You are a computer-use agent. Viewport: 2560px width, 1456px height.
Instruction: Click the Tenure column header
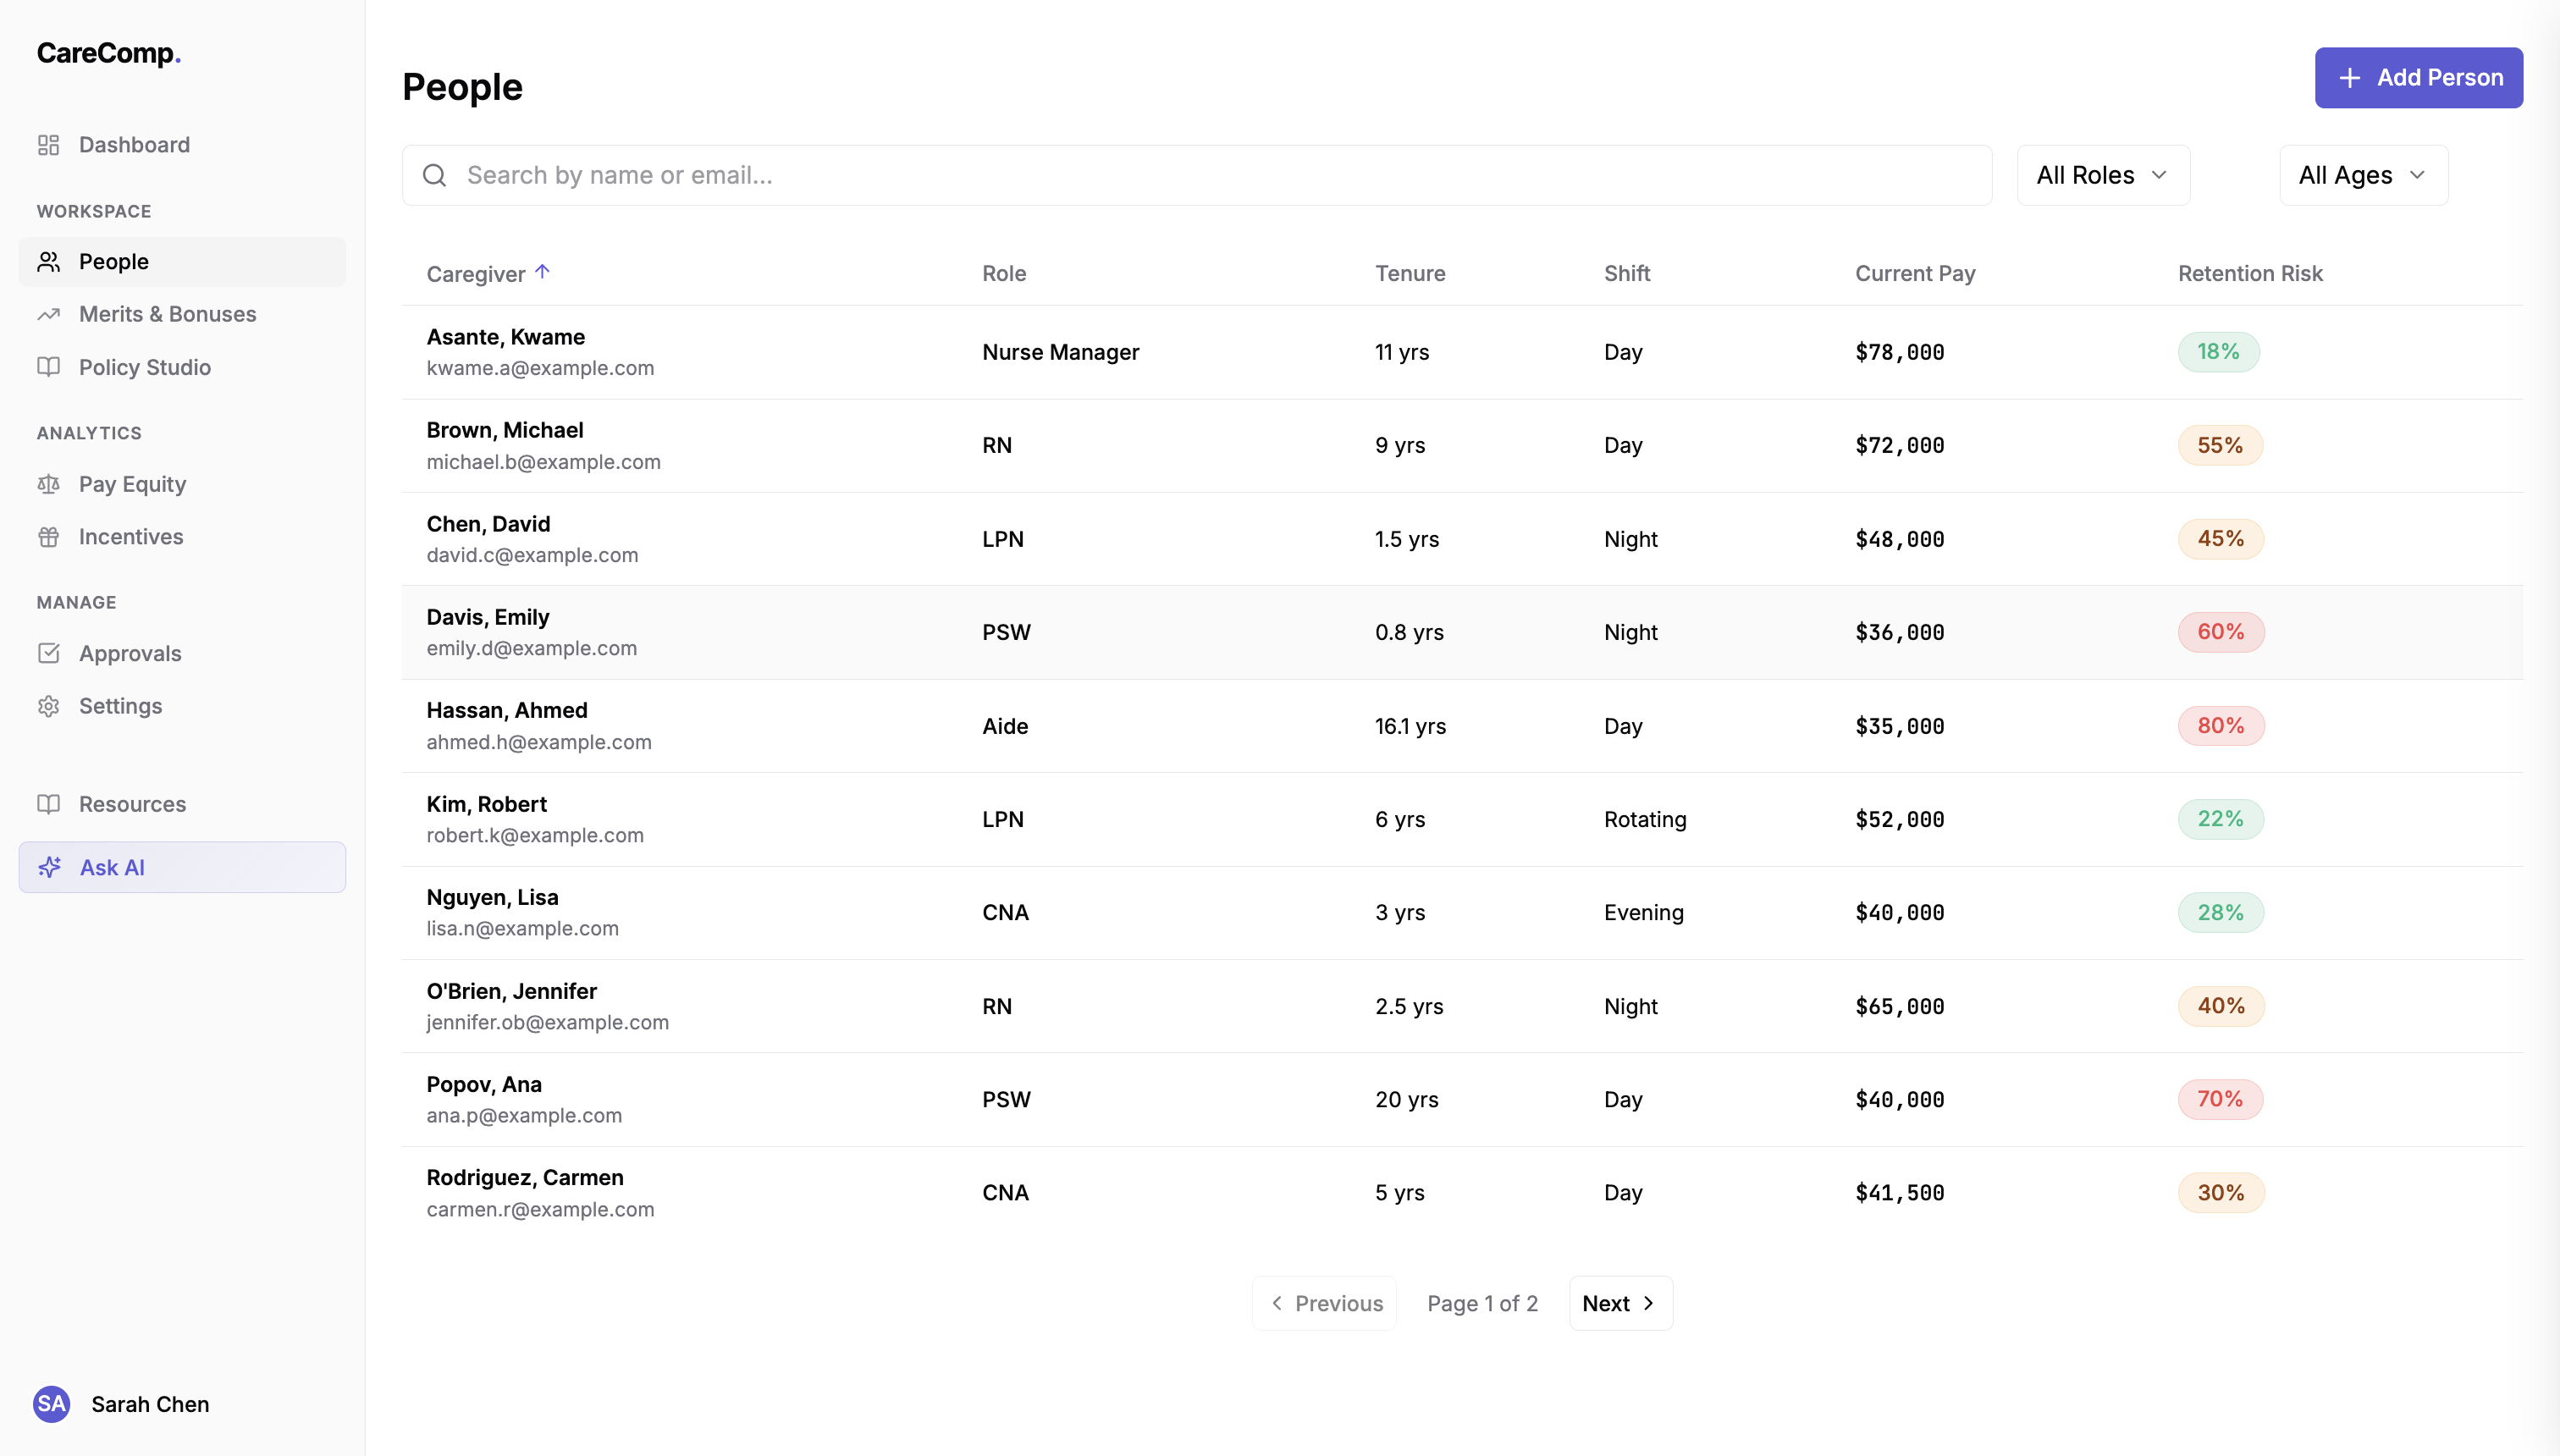coord(1410,274)
